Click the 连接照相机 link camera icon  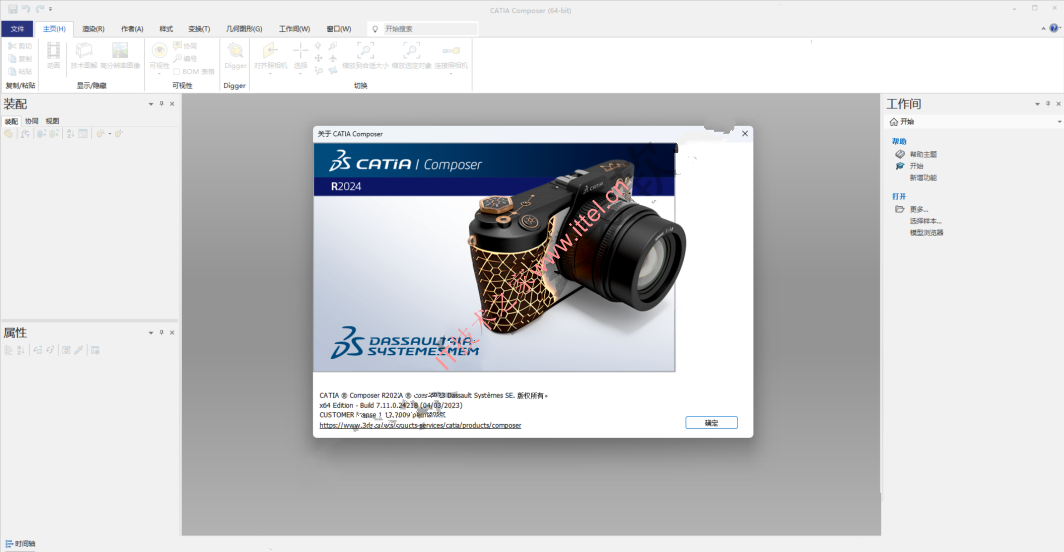(x=451, y=51)
